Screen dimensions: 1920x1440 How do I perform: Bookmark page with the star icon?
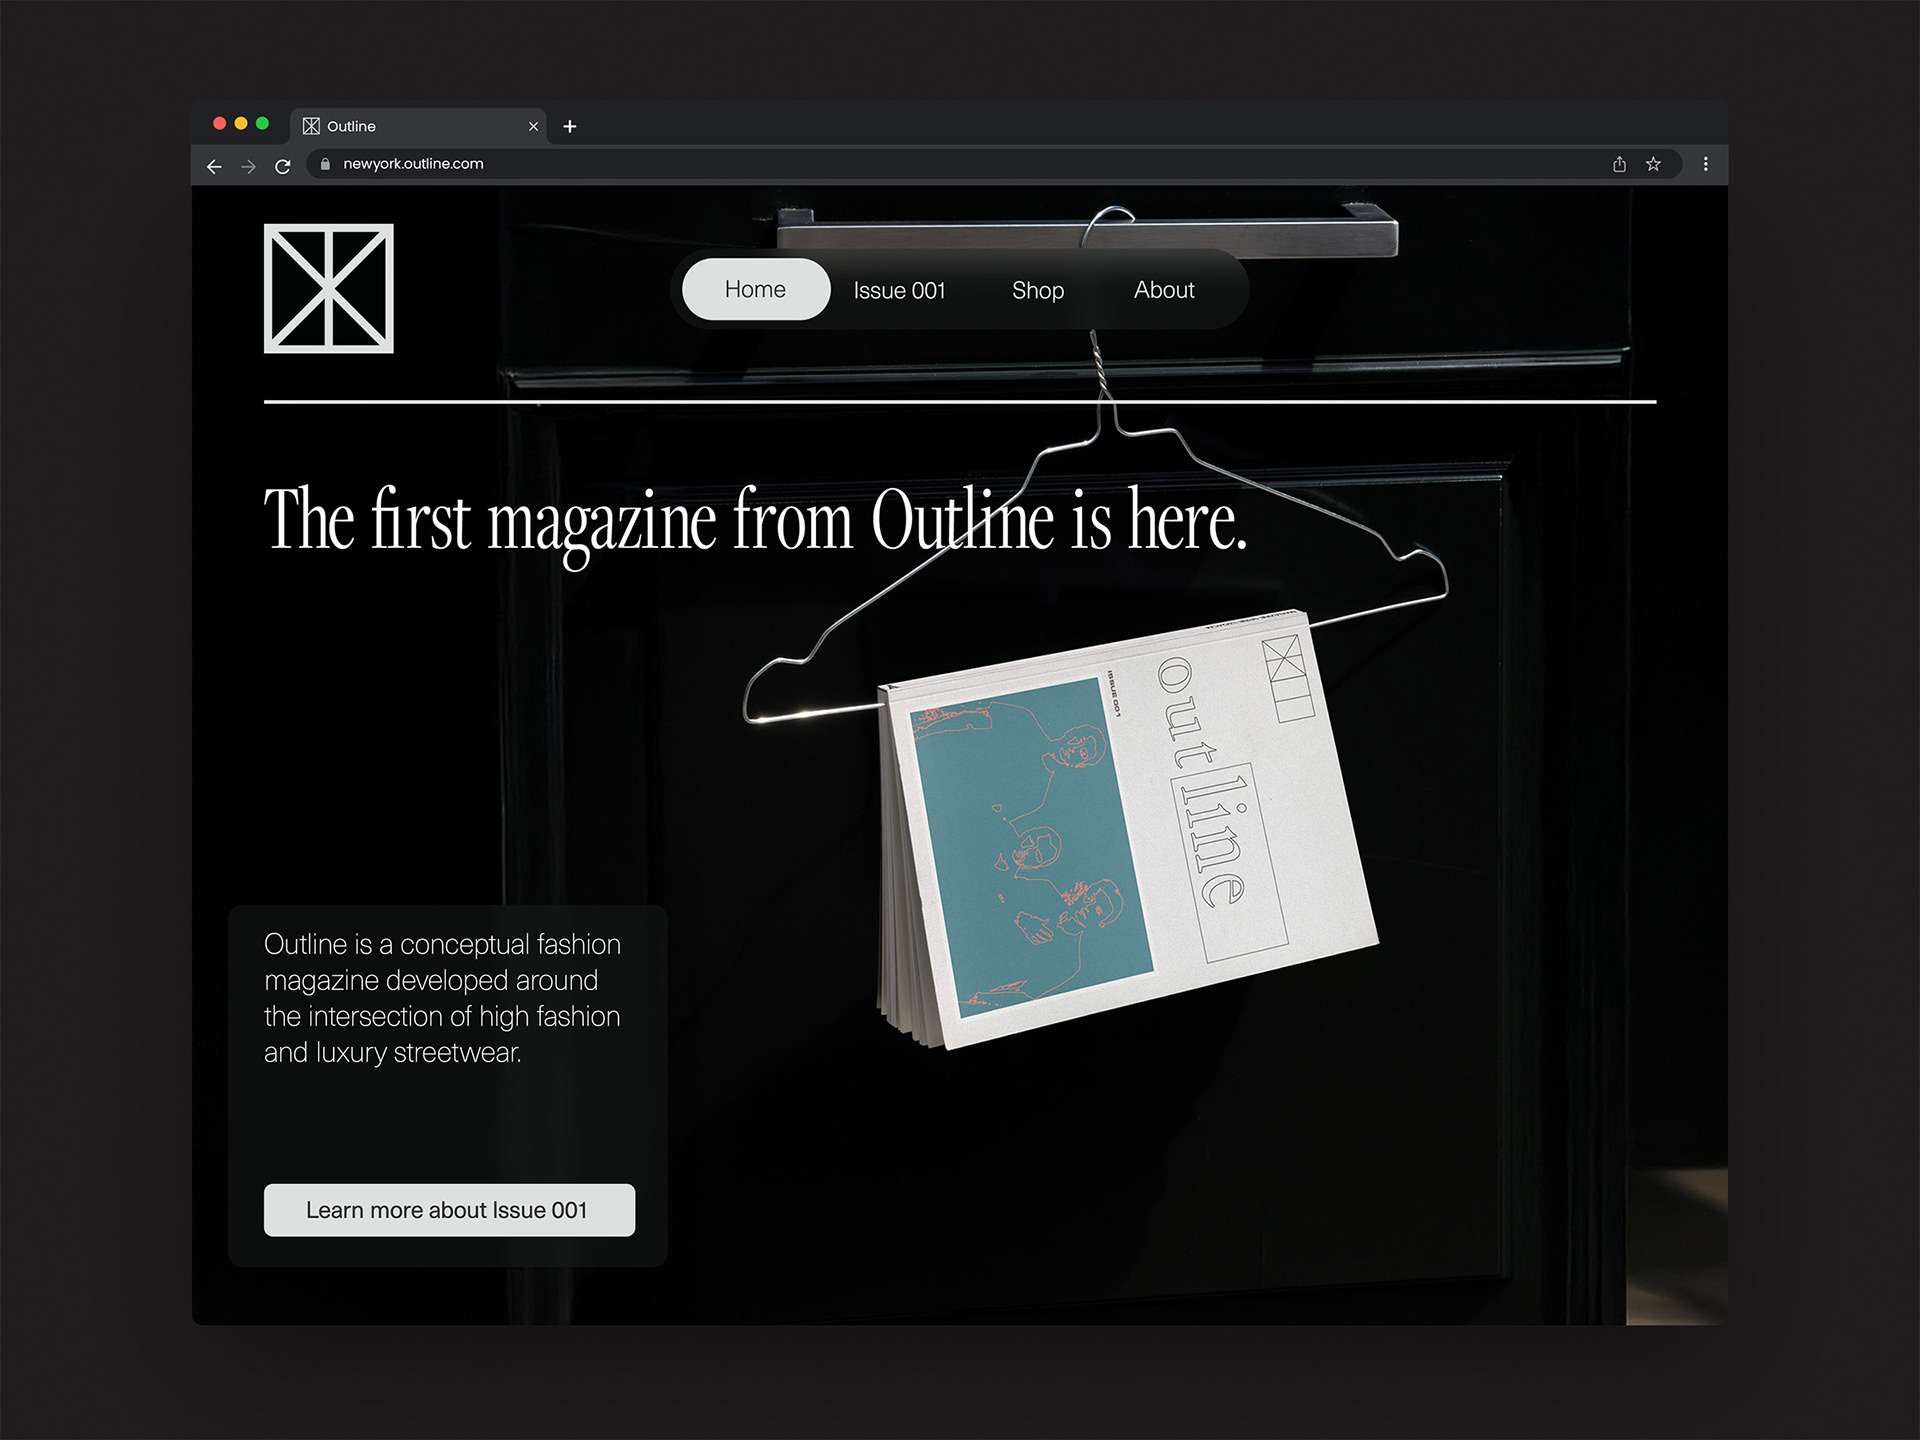1653,164
